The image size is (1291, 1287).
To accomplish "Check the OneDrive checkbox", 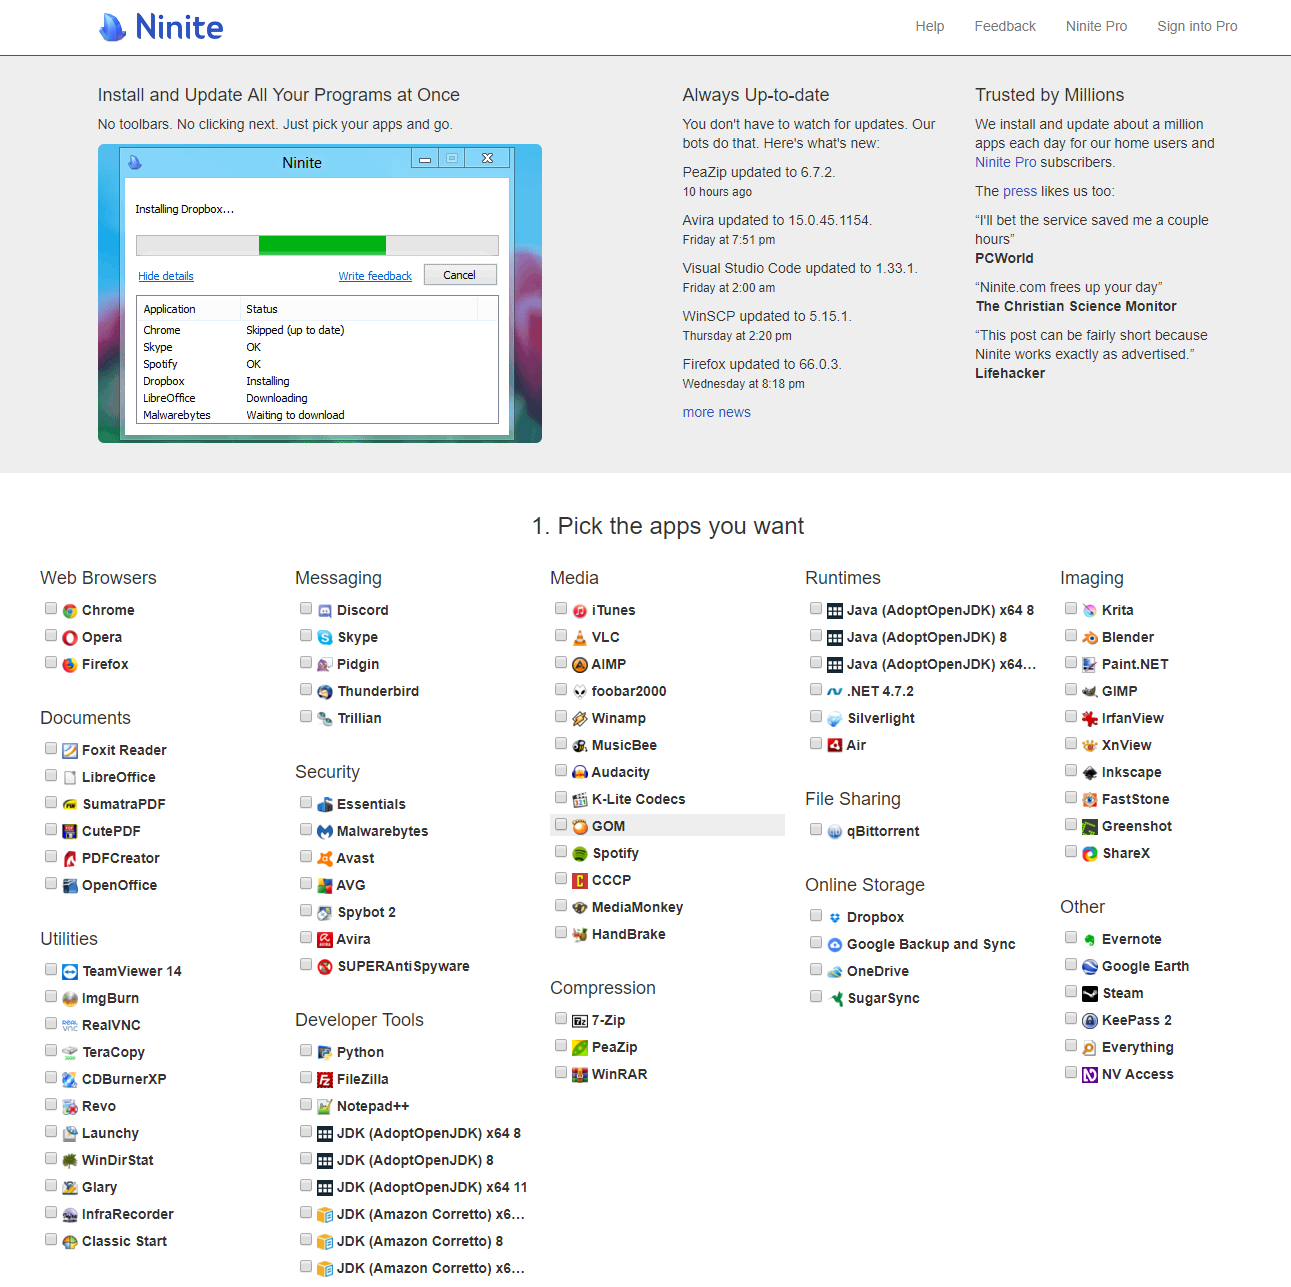I will point(816,970).
